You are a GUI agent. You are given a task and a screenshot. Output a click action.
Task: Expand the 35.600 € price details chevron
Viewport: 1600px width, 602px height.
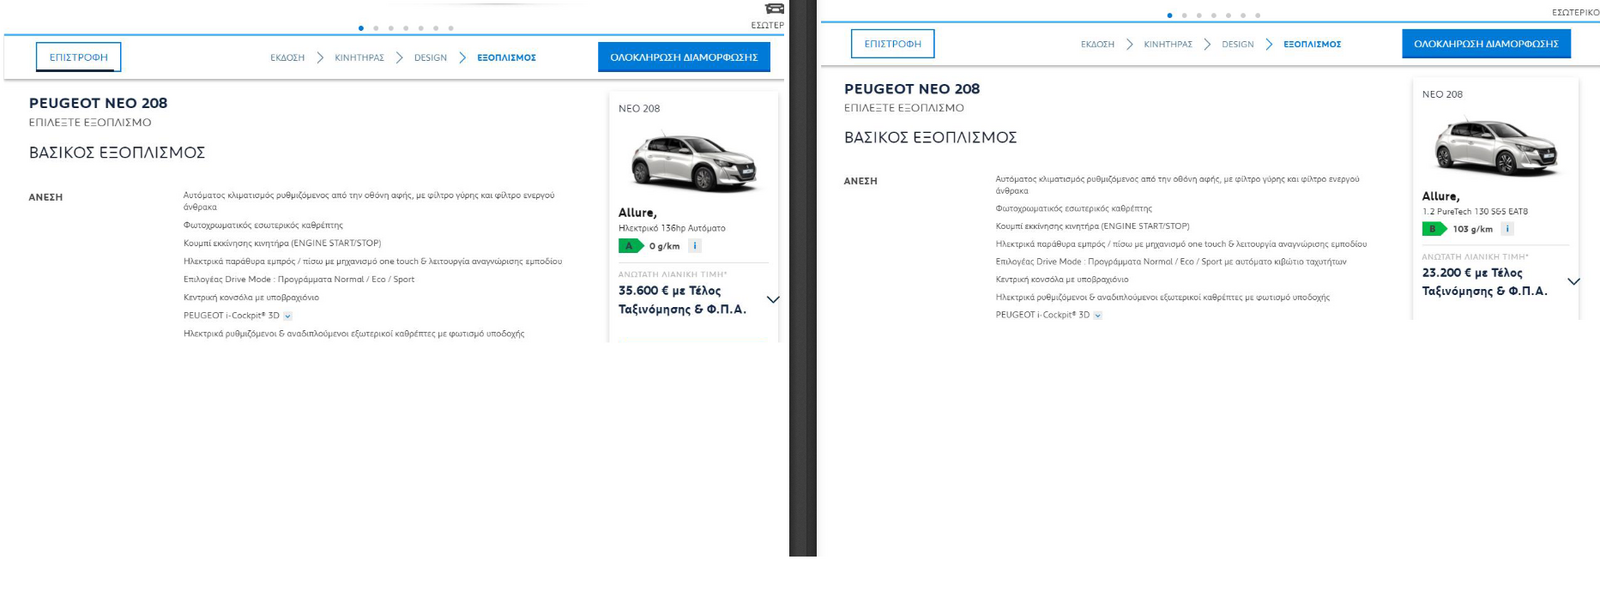point(773,299)
